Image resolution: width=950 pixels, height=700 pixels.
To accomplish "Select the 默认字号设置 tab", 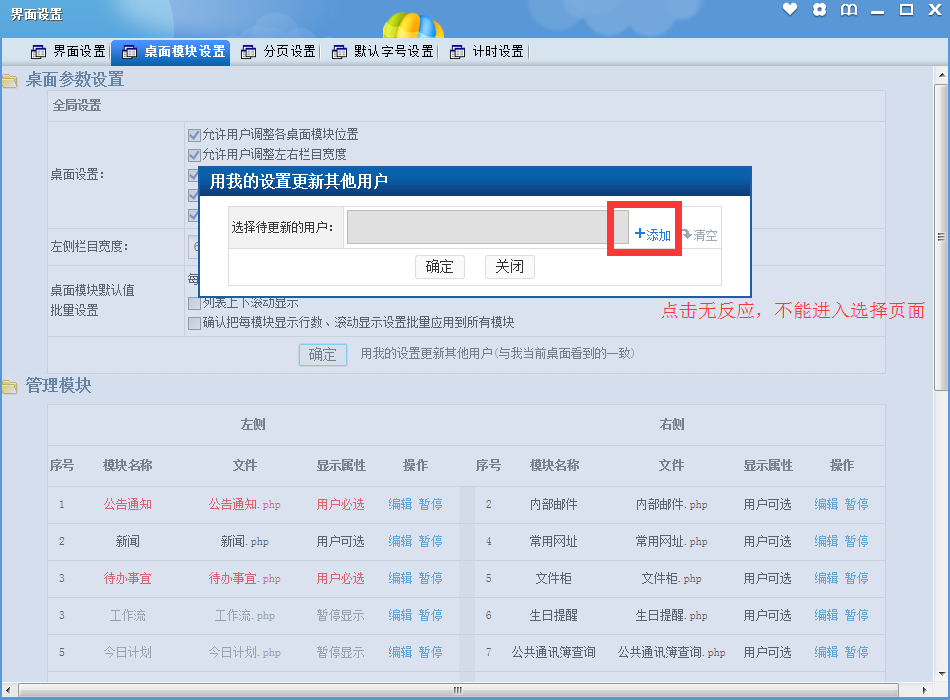I will 382,52.
